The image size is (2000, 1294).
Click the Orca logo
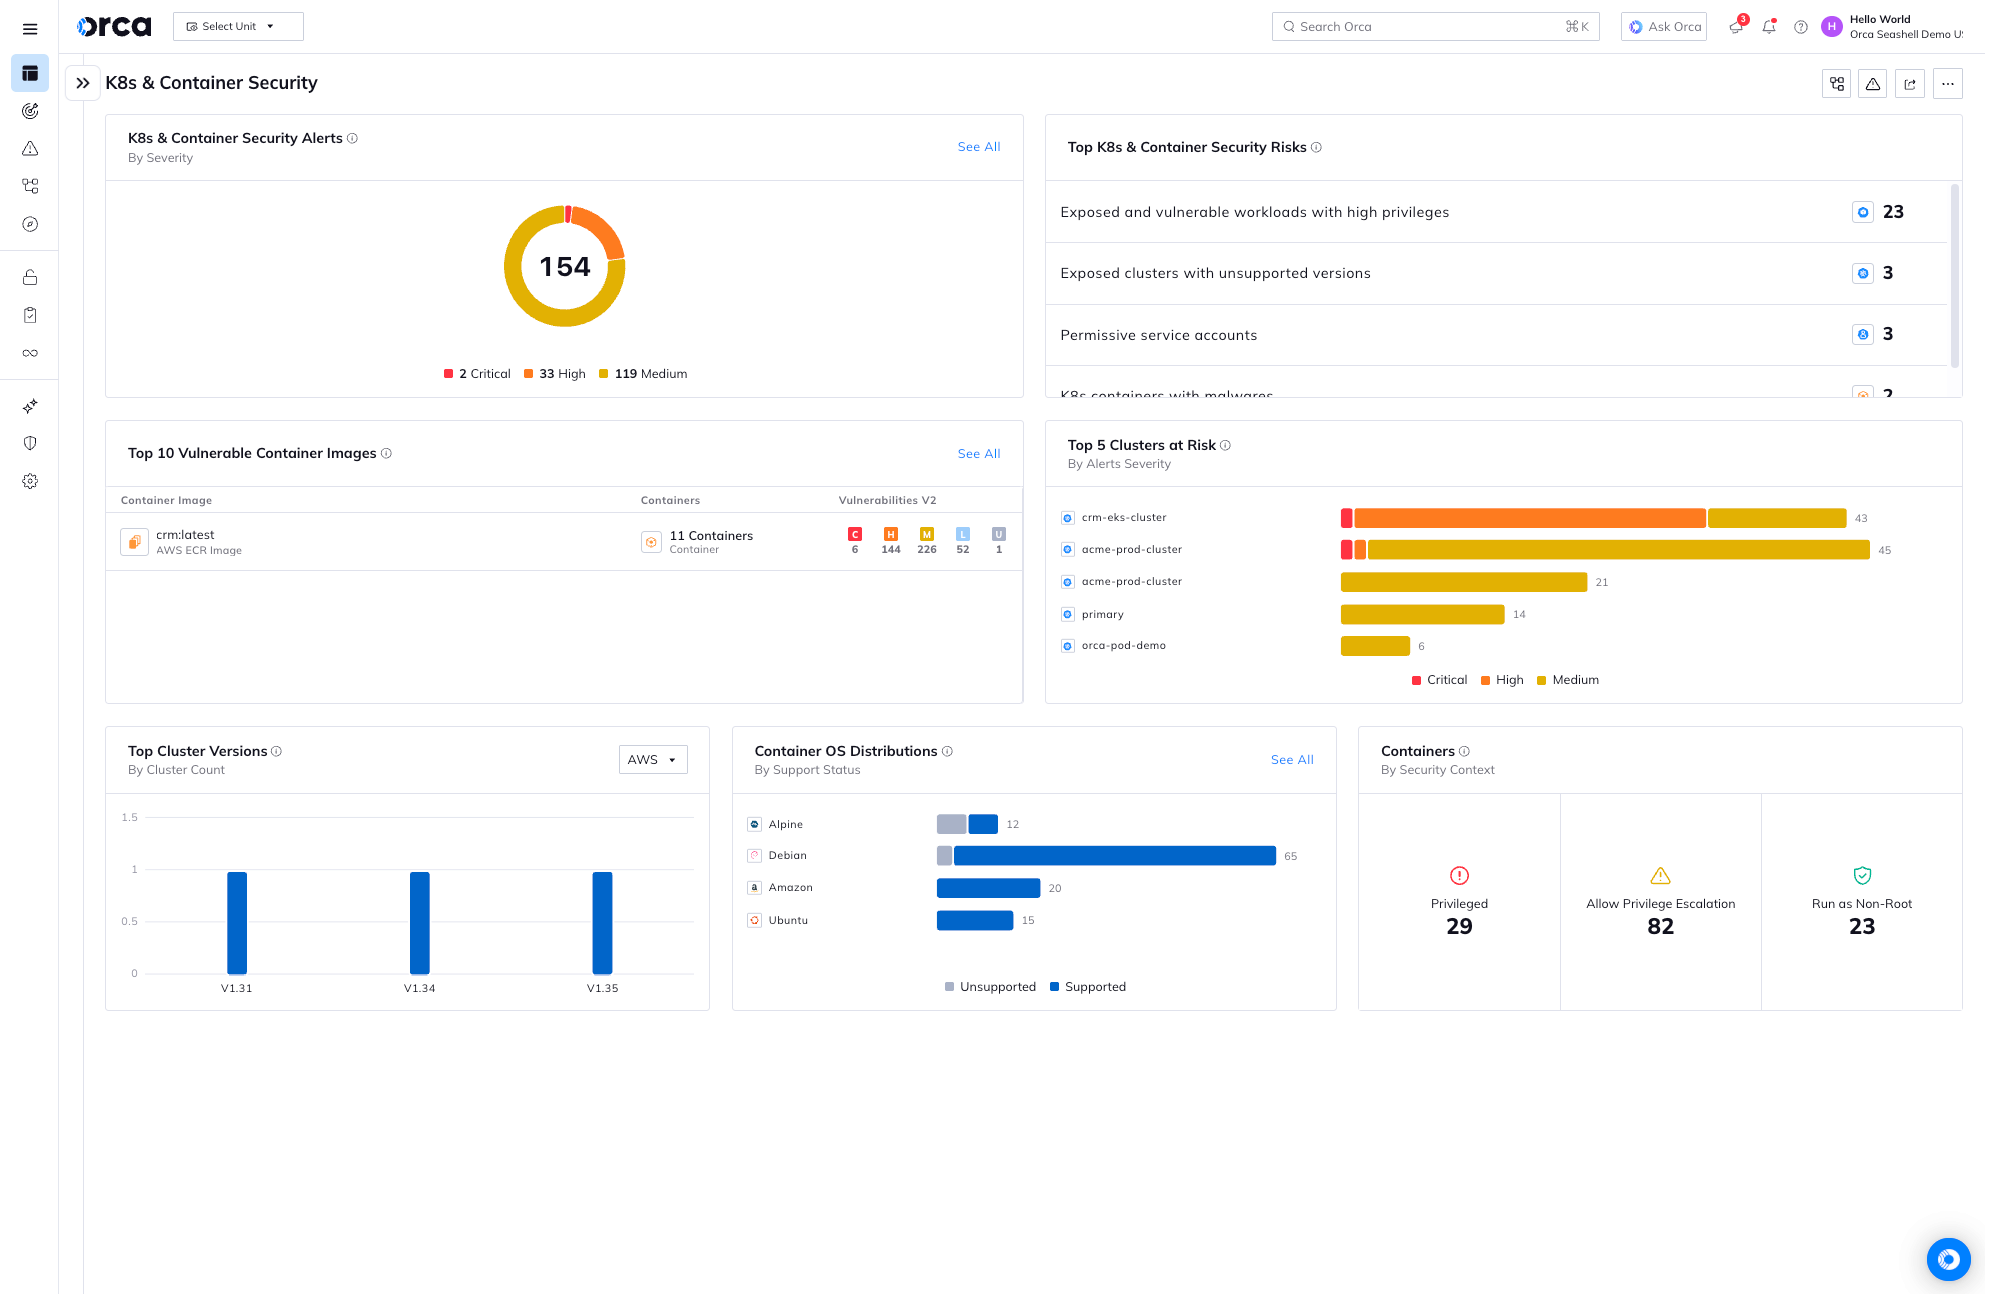tap(114, 27)
